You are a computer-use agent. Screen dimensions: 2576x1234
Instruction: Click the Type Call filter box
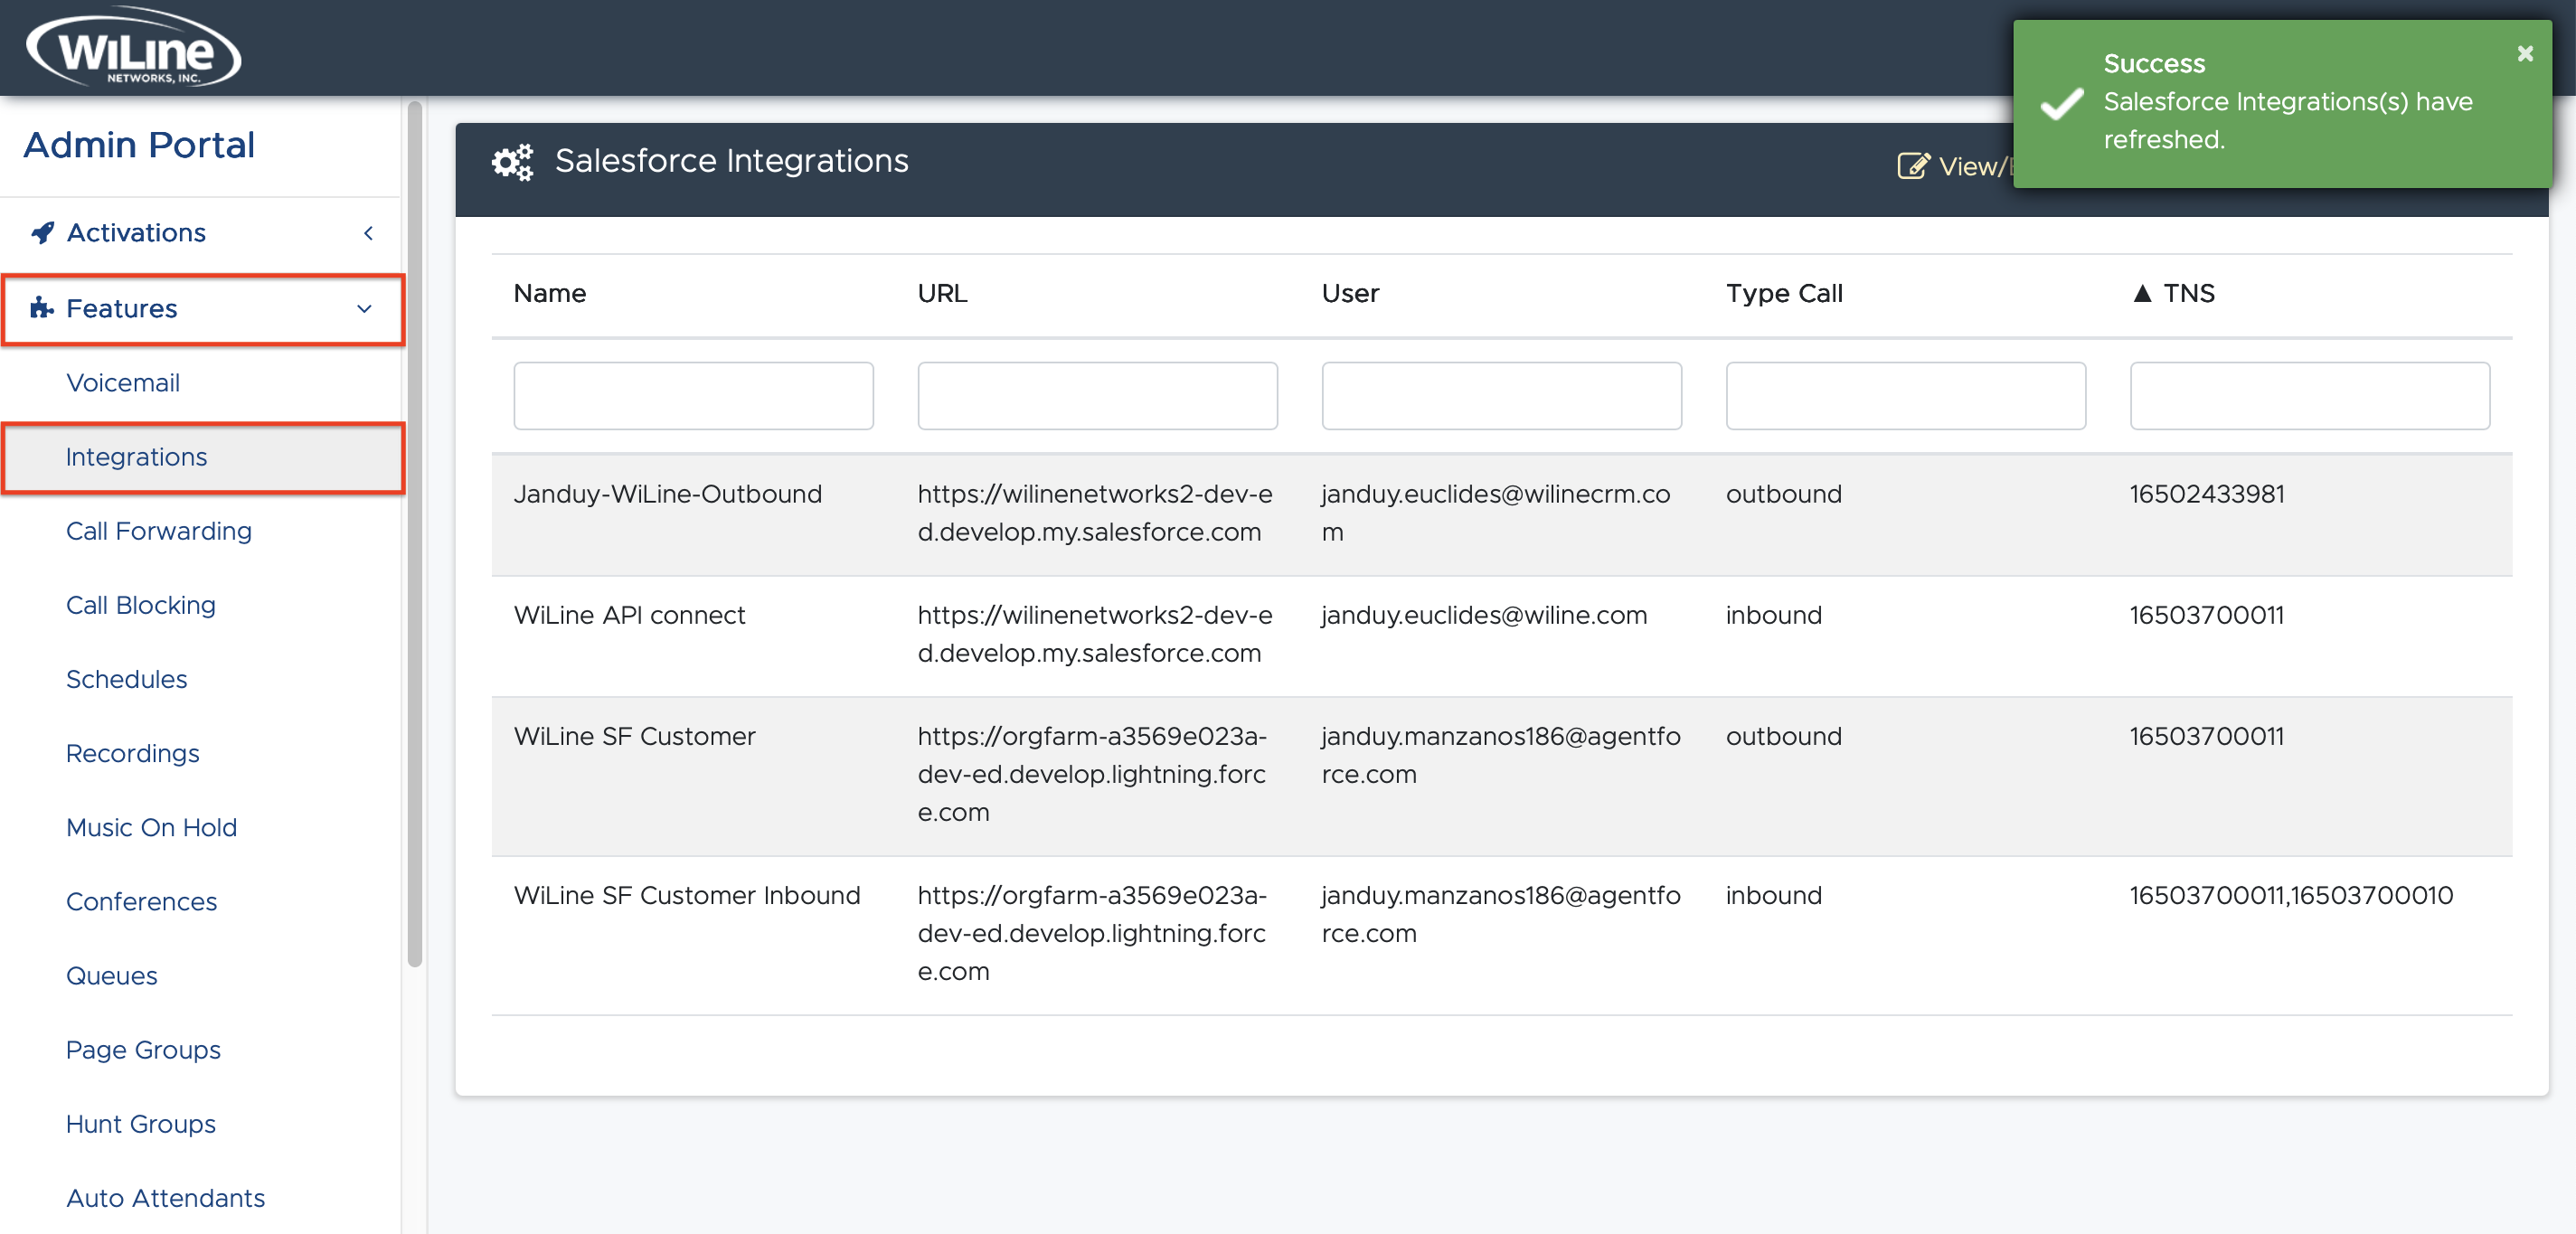[1903, 395]
